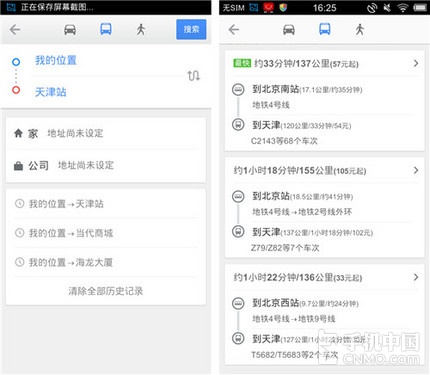Select train list C2143等68个车次
Image resolution: width=430 pixels, height=375 pixels.
(x=284, y=141)
